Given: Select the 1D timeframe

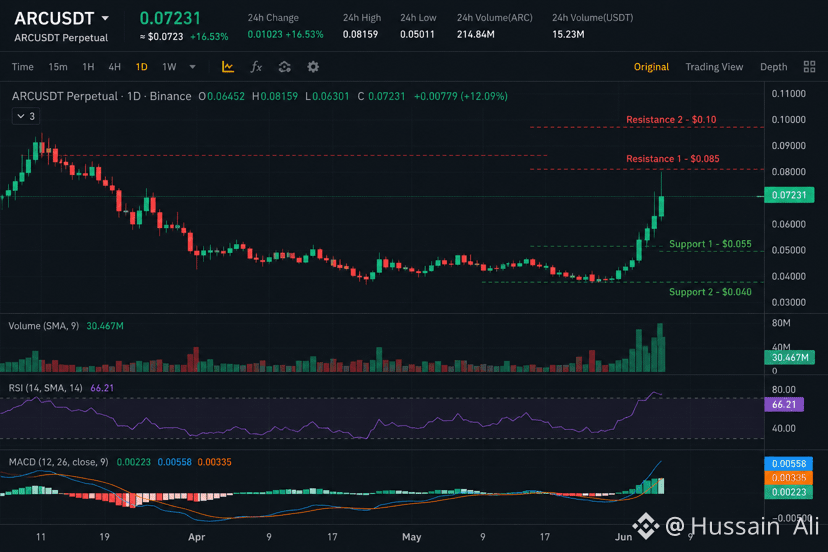Looking at the screenshot, I should tap(142, 67).
